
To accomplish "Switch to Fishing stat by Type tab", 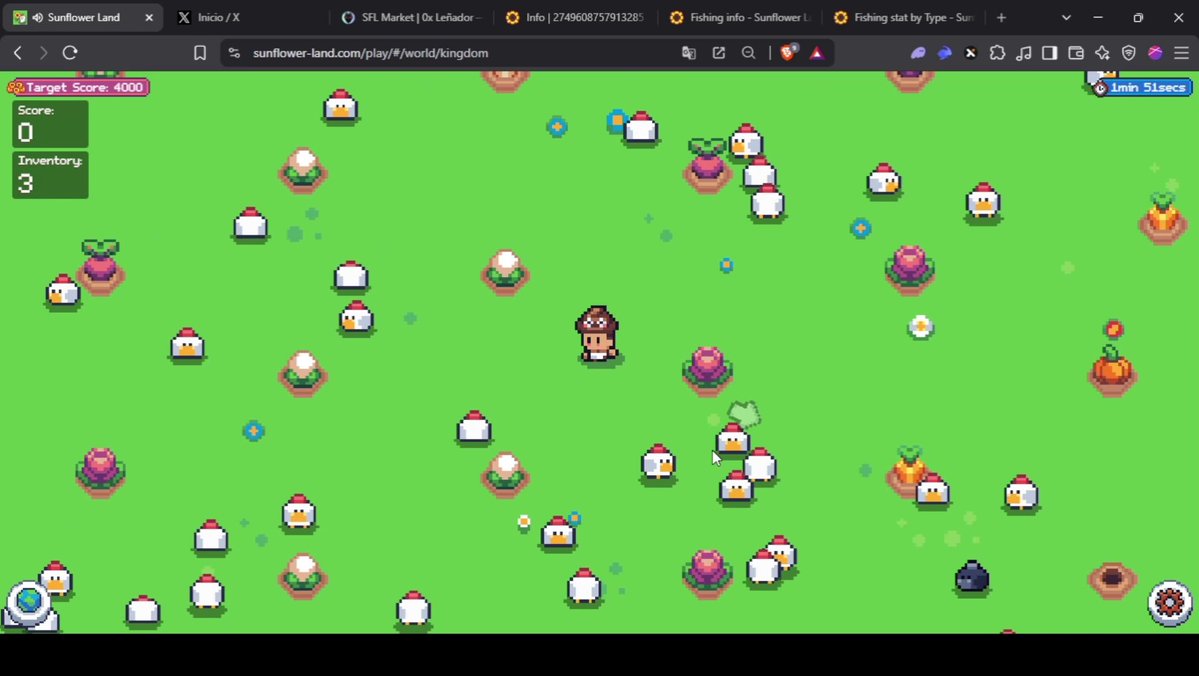I will [x=905, y=17].
